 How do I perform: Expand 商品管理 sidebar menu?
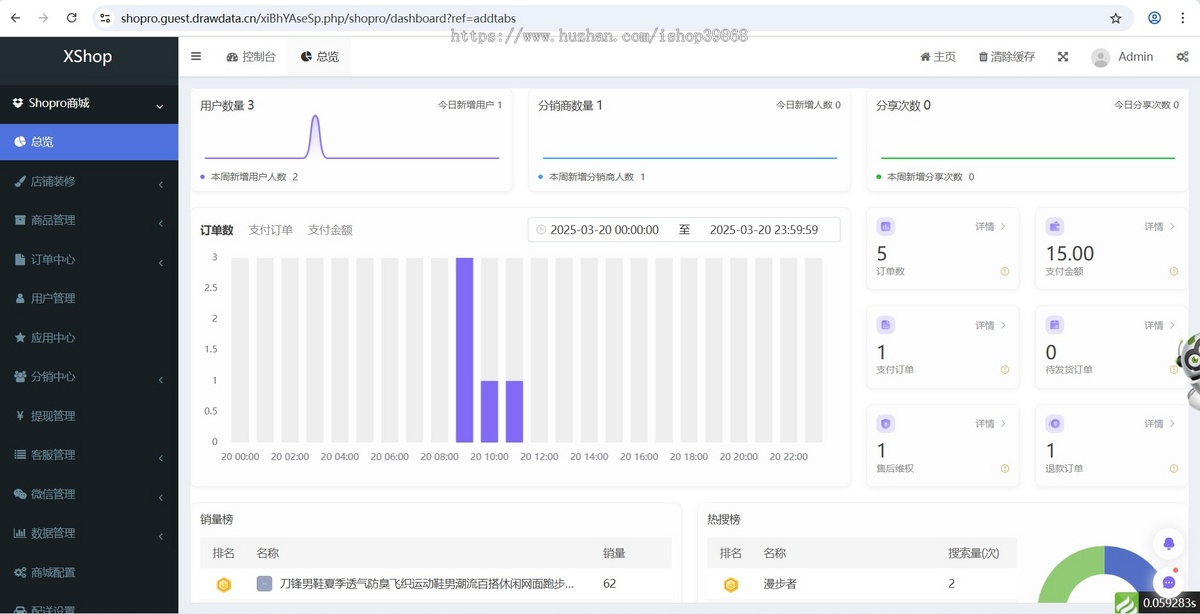(89, 220)
